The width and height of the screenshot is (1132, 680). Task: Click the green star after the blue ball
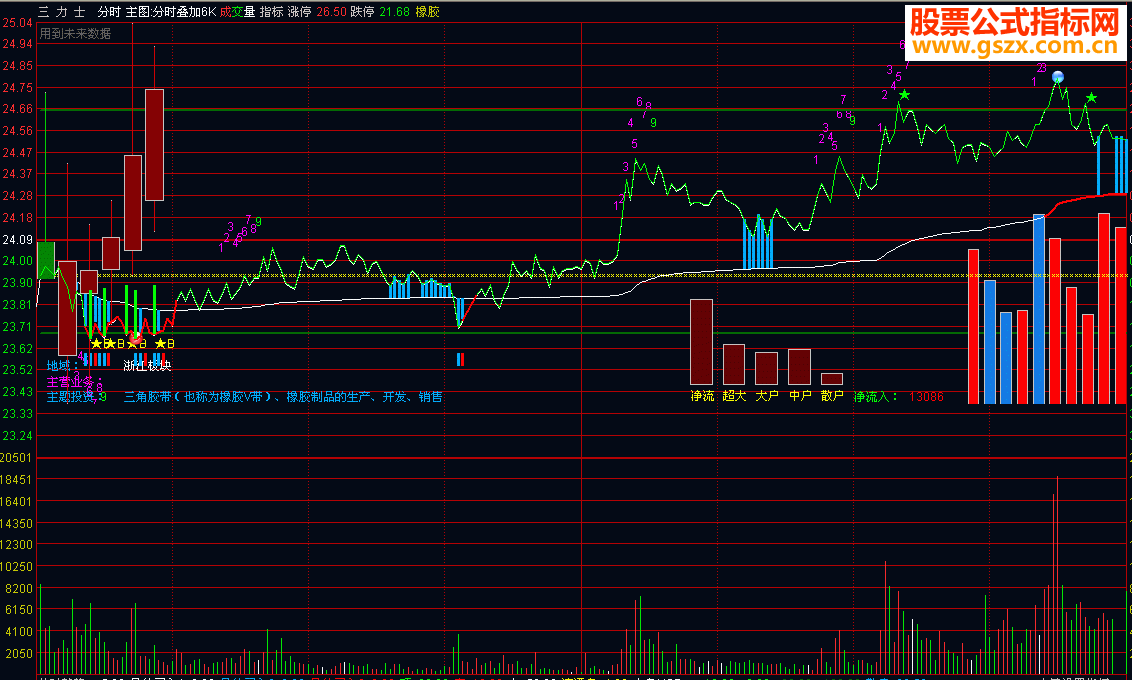point(1092,97)
